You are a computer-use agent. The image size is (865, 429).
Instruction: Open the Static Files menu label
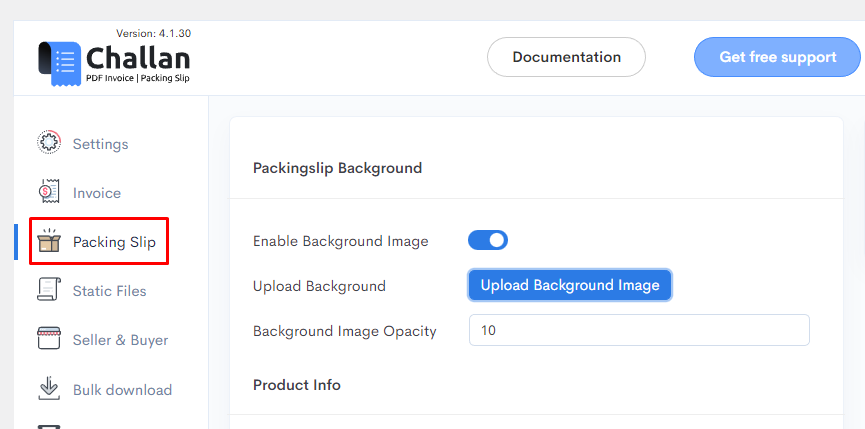[x=109, y=291]
